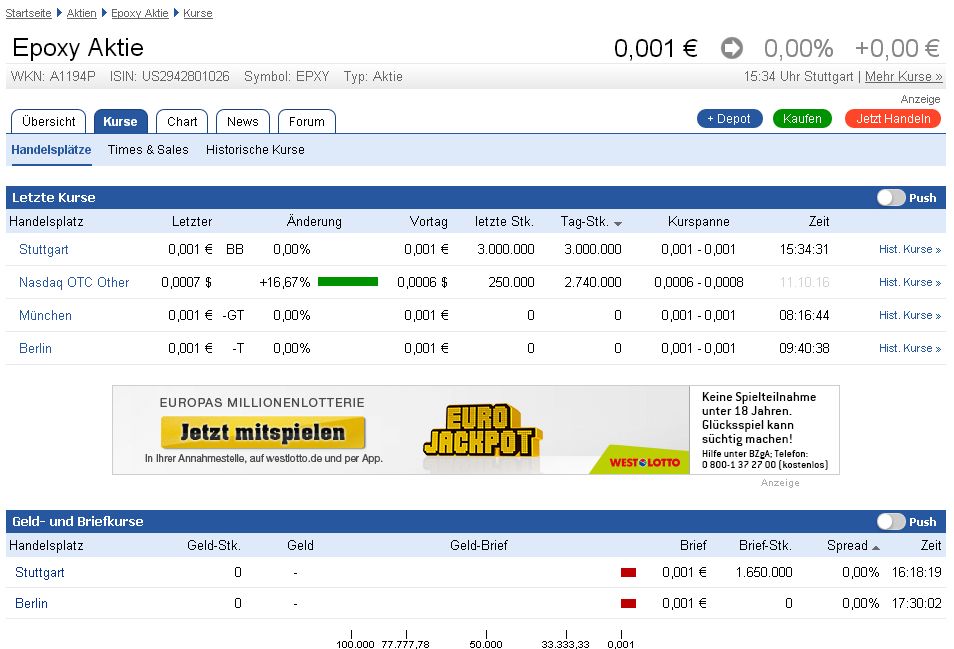
Task: Click the Kurspanne column header
Action: point(698,221)
